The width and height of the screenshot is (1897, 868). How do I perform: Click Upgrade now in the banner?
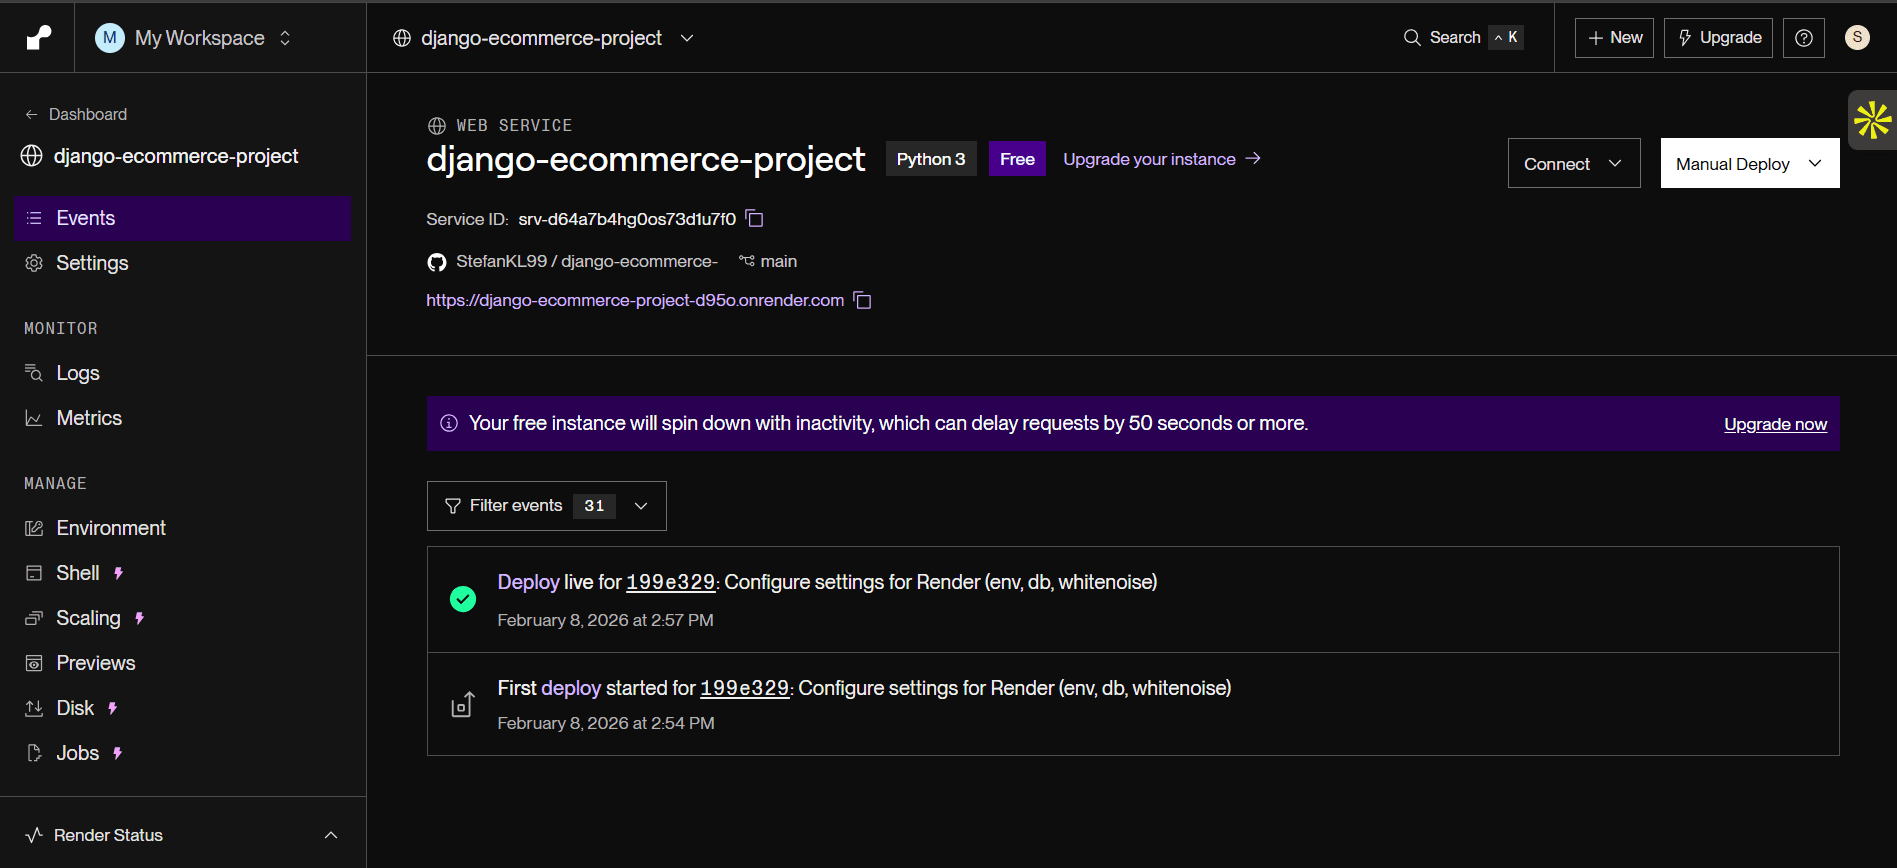point(1775,424)
